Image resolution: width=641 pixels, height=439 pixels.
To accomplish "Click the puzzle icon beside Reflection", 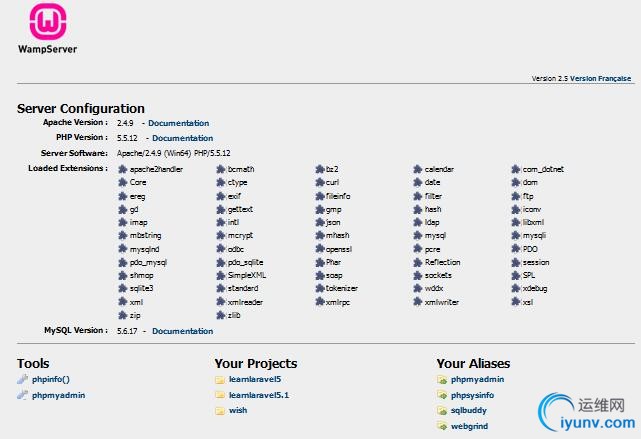I will (x=417, y=262).
